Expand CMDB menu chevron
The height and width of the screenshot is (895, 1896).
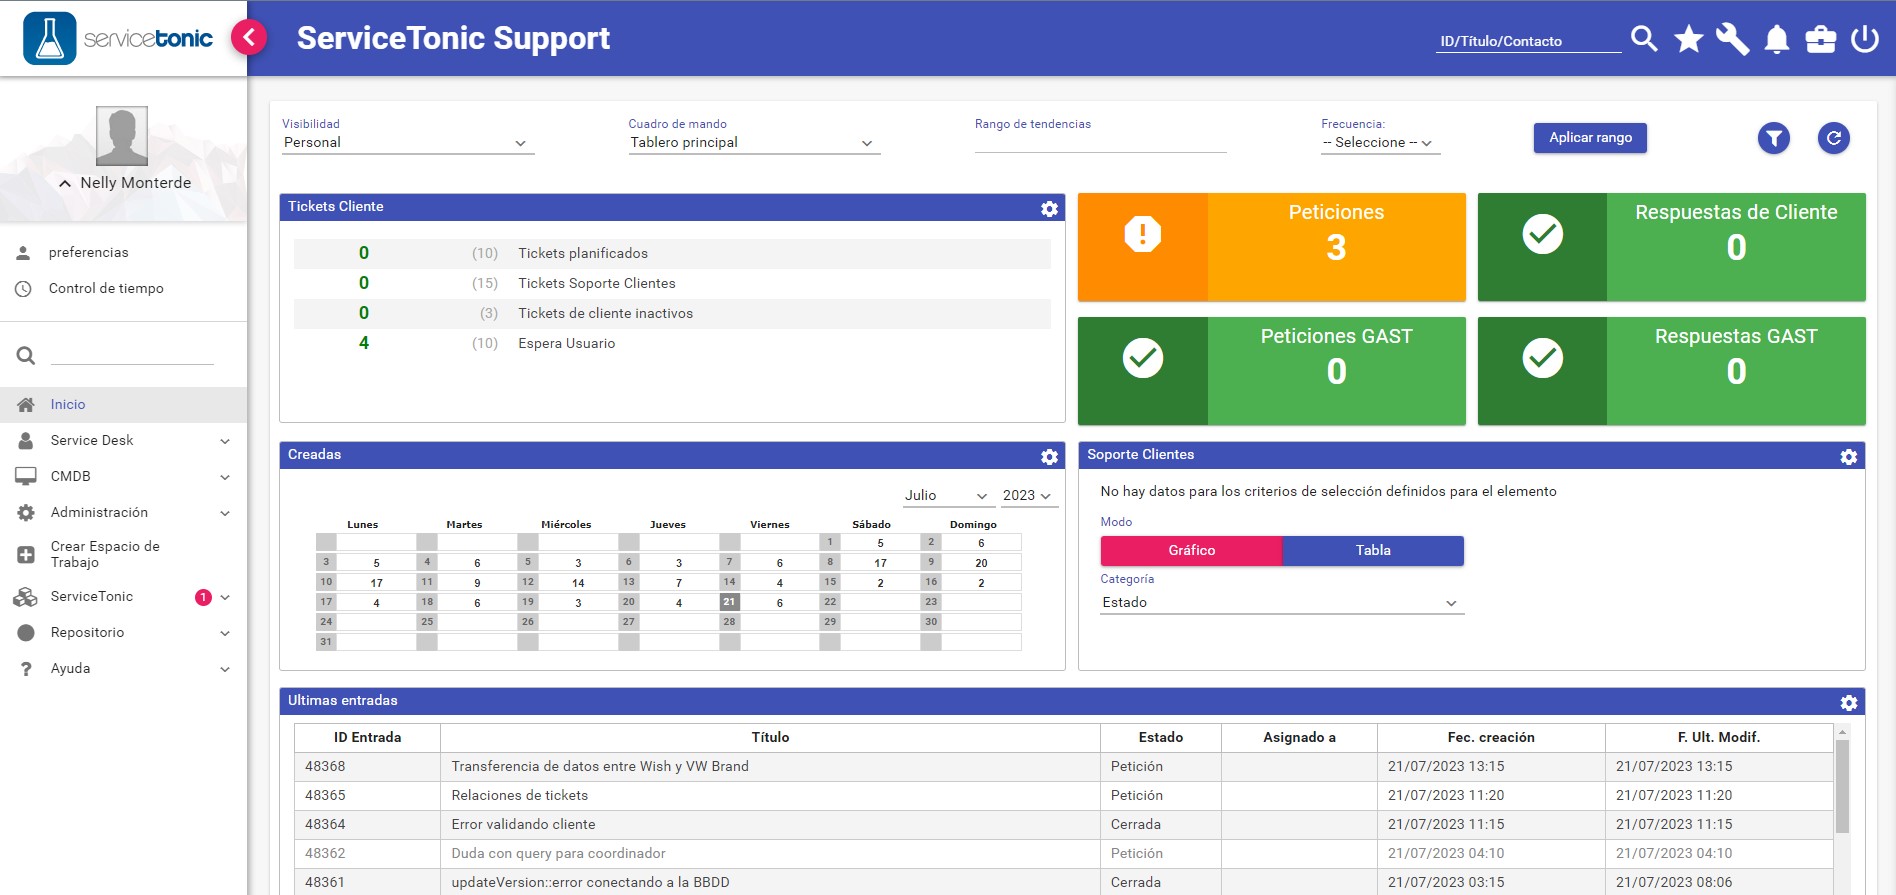tap(225, 477)
